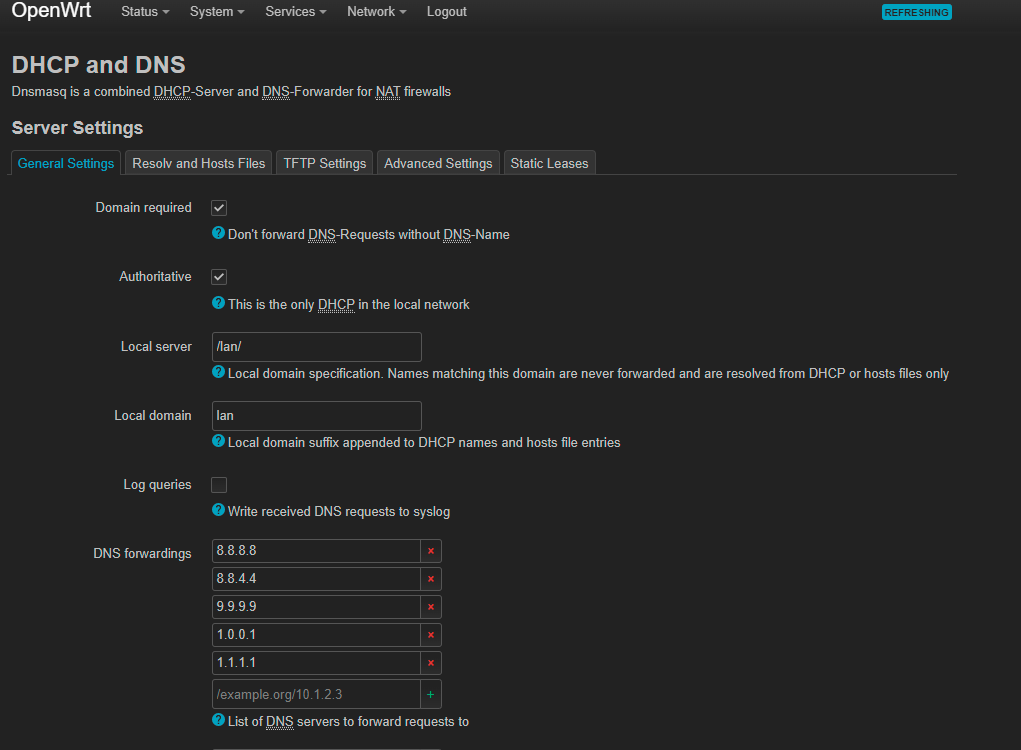Remove the 1.1.1.1 DNS server
This screenshot has width=1021, height=750.
(431, 663)
